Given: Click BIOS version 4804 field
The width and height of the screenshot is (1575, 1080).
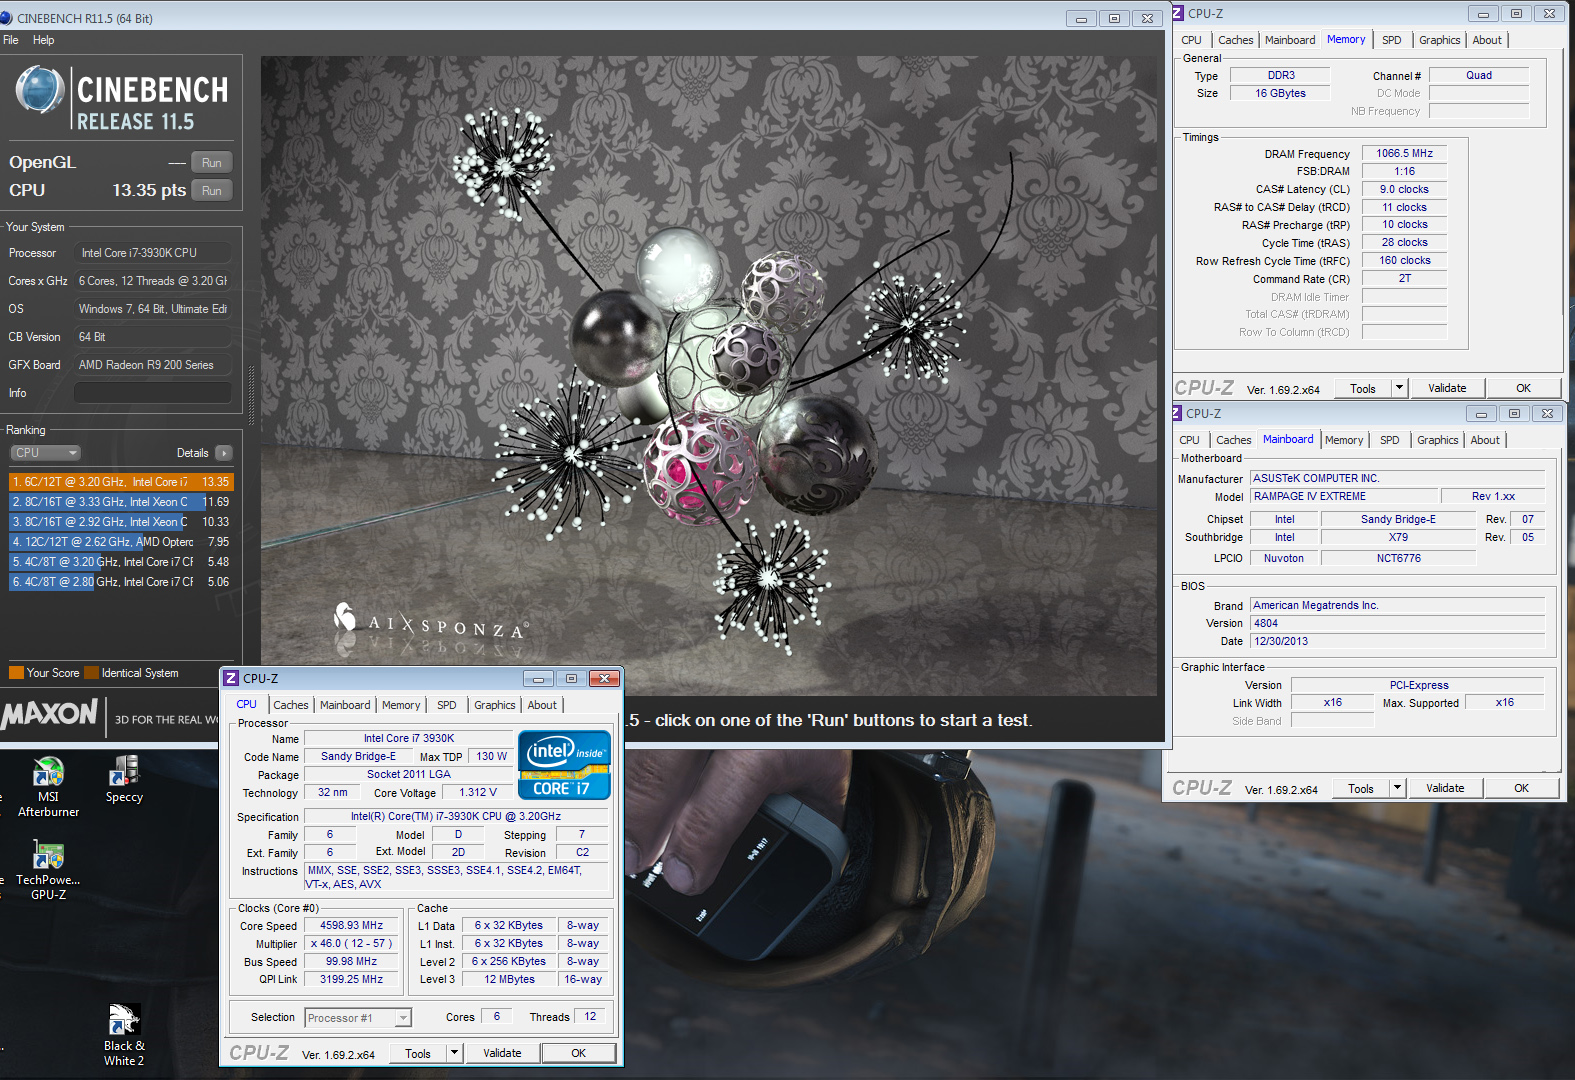Looking at the screenshot, I should click(x=1398, y=623).
